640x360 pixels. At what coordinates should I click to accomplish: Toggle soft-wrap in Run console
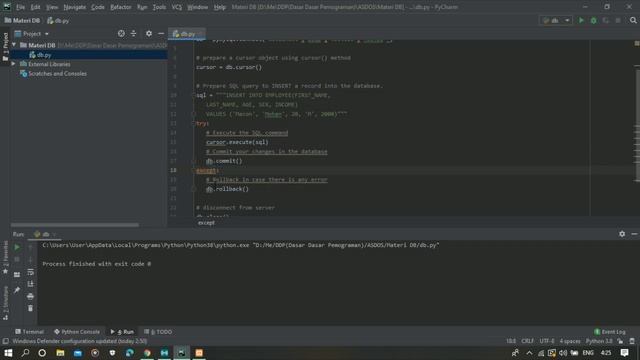coord(30,272)
